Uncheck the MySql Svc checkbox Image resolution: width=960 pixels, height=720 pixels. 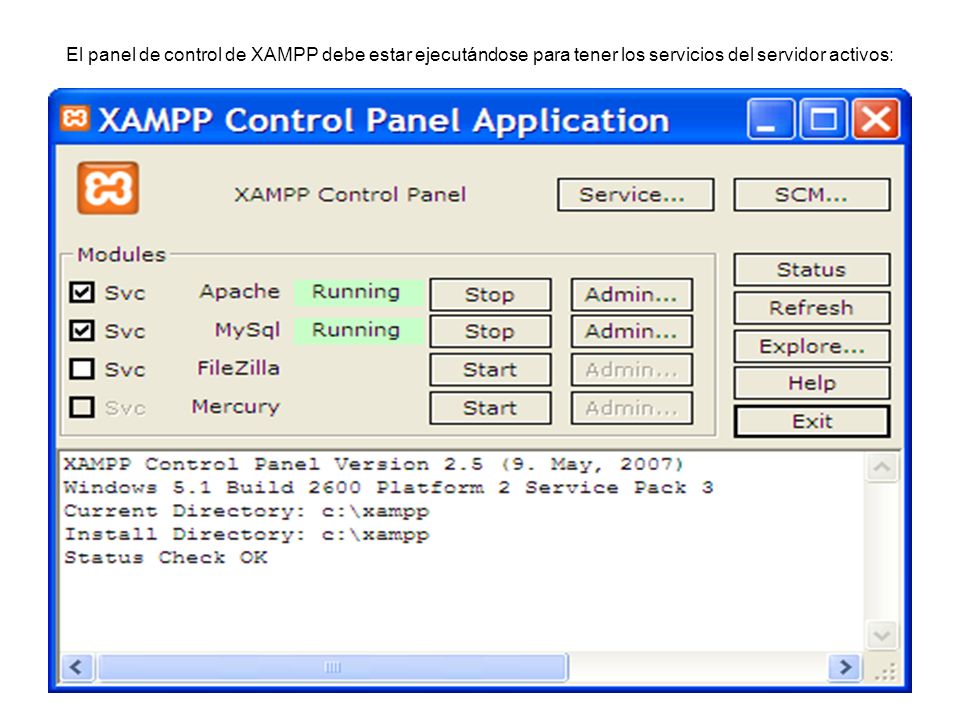point(82,331)
